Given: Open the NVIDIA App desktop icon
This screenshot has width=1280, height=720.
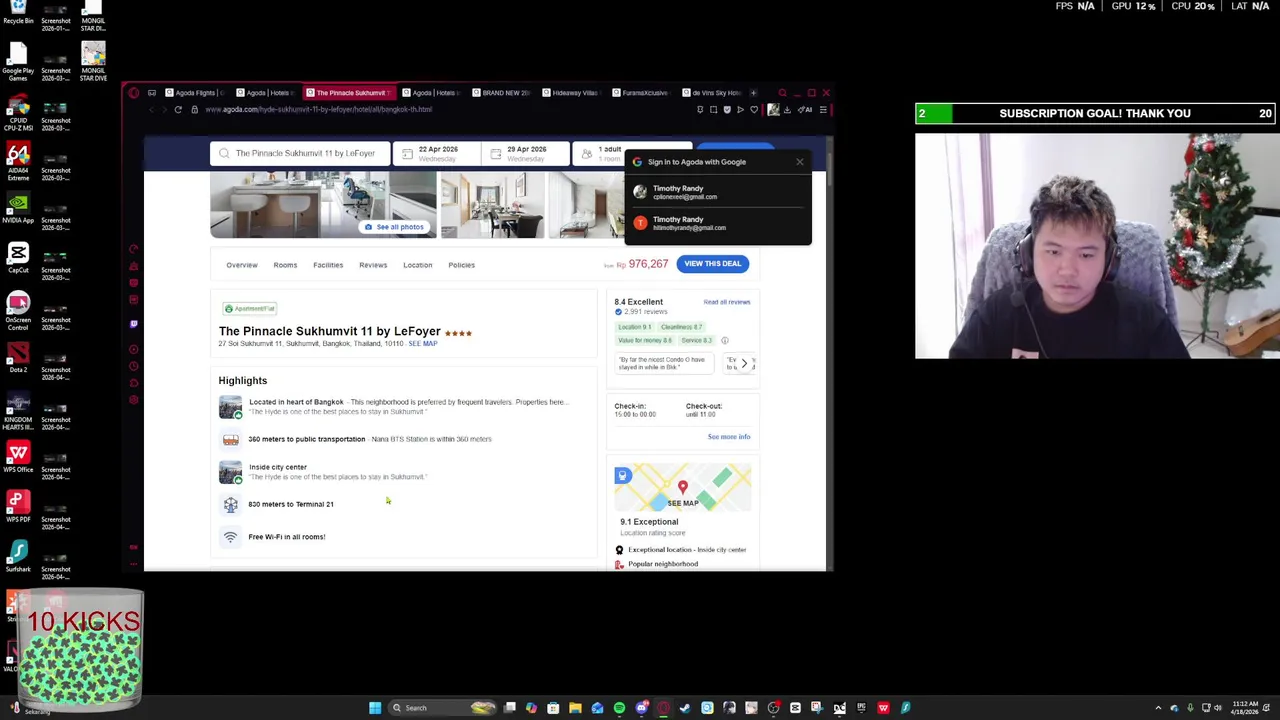Looking at the screenshot, I should [x=18, y=207].
